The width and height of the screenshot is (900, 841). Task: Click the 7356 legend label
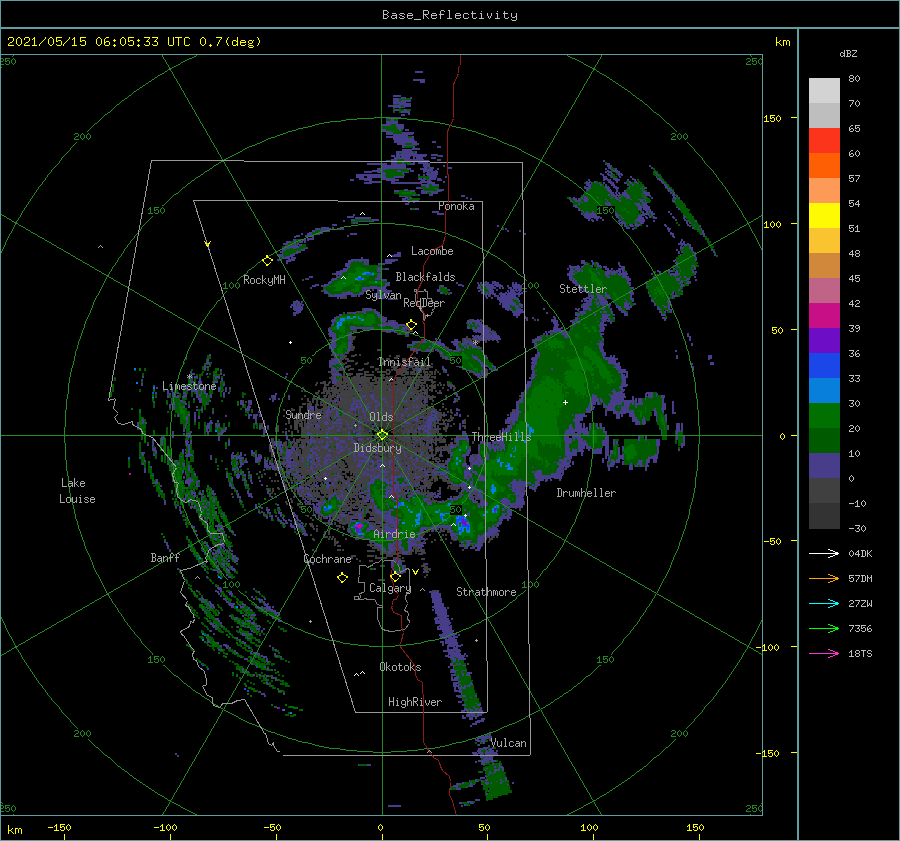click(x=860, y=629)
